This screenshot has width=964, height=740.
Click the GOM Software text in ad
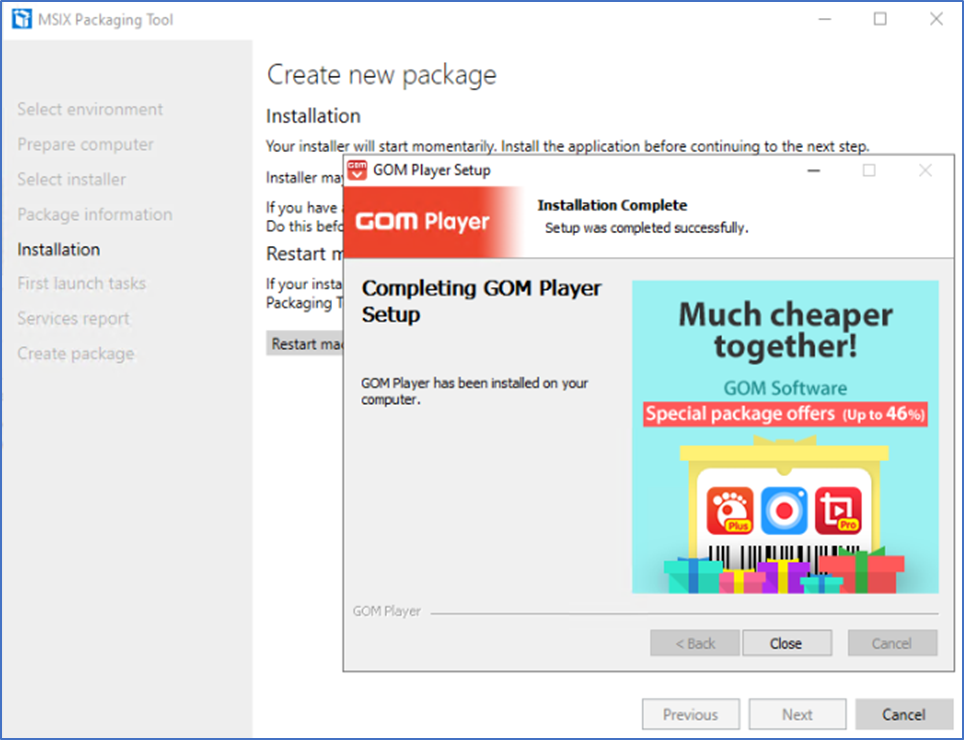point(785,388)
